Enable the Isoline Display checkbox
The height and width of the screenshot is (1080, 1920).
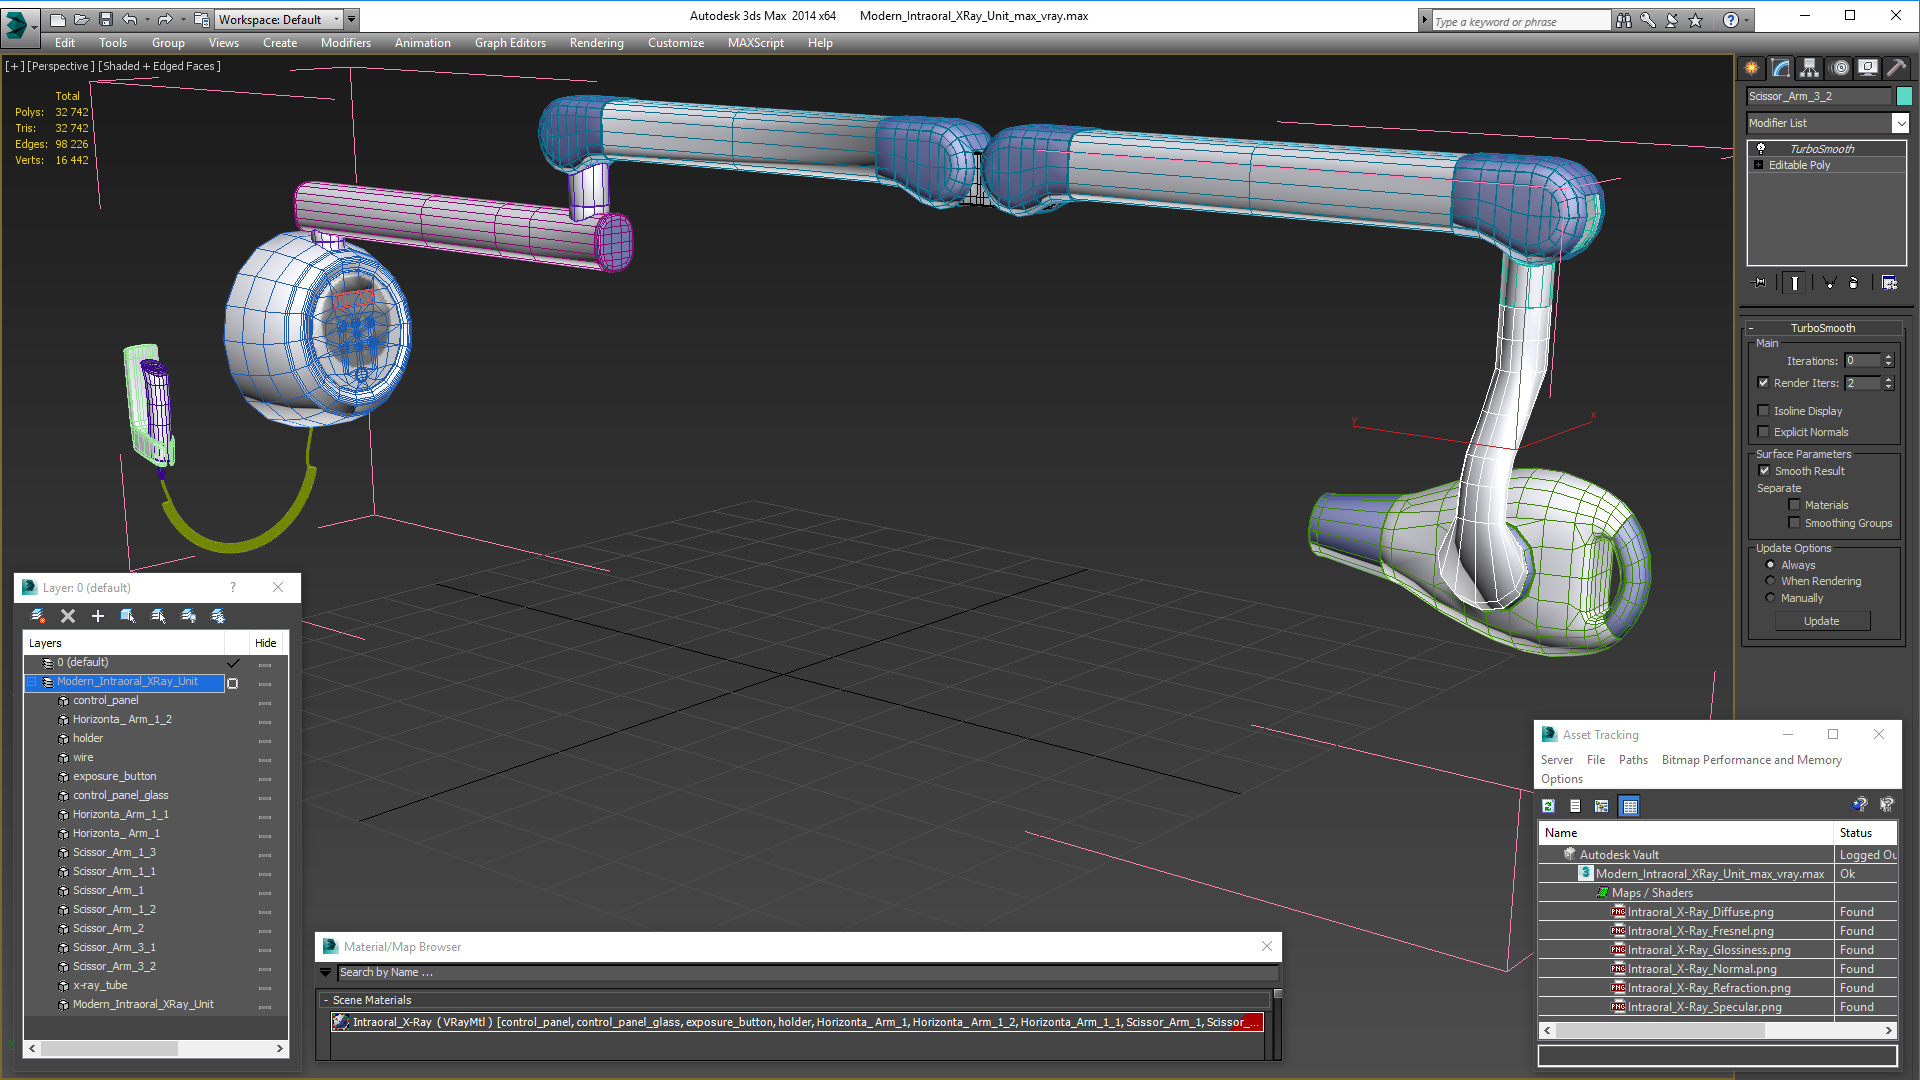[x=1764, y=411]
